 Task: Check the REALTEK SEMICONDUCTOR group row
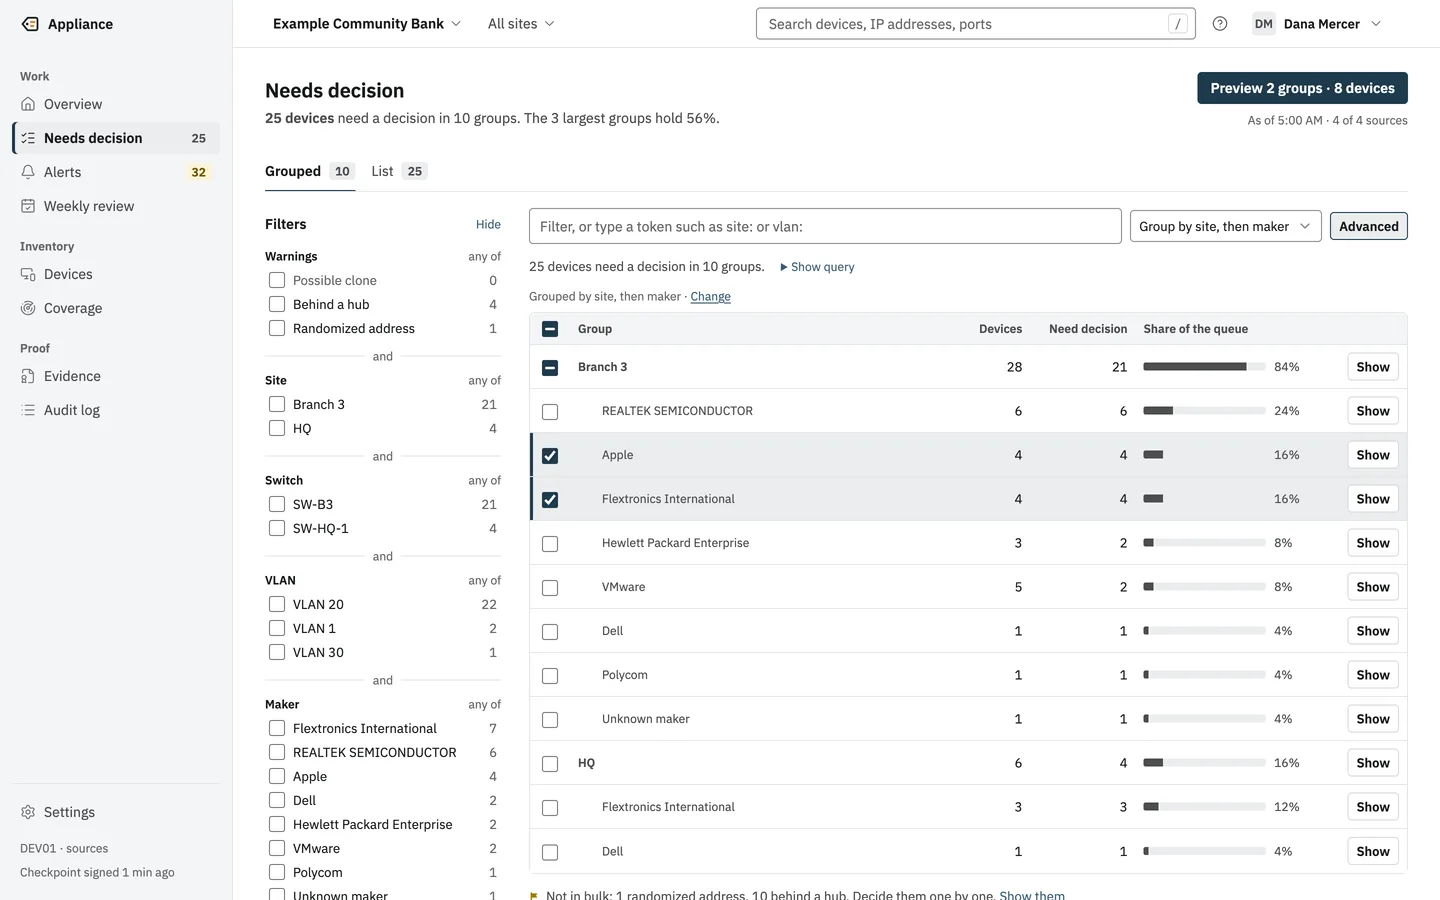(x=550, y=411)
